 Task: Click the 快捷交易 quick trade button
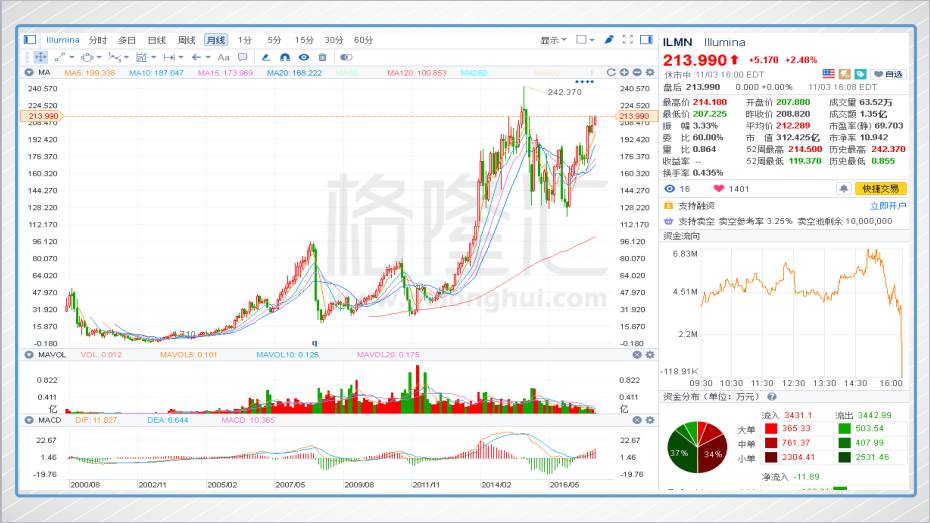pos(882,188)
